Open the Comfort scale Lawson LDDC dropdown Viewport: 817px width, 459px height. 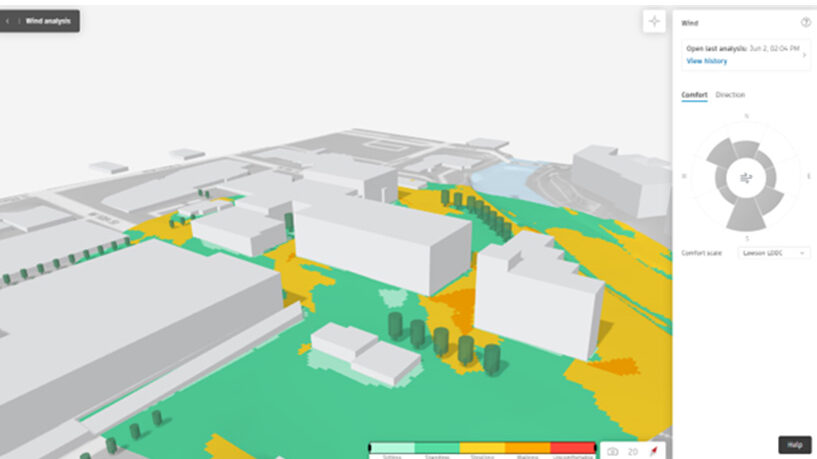point(773,254)
